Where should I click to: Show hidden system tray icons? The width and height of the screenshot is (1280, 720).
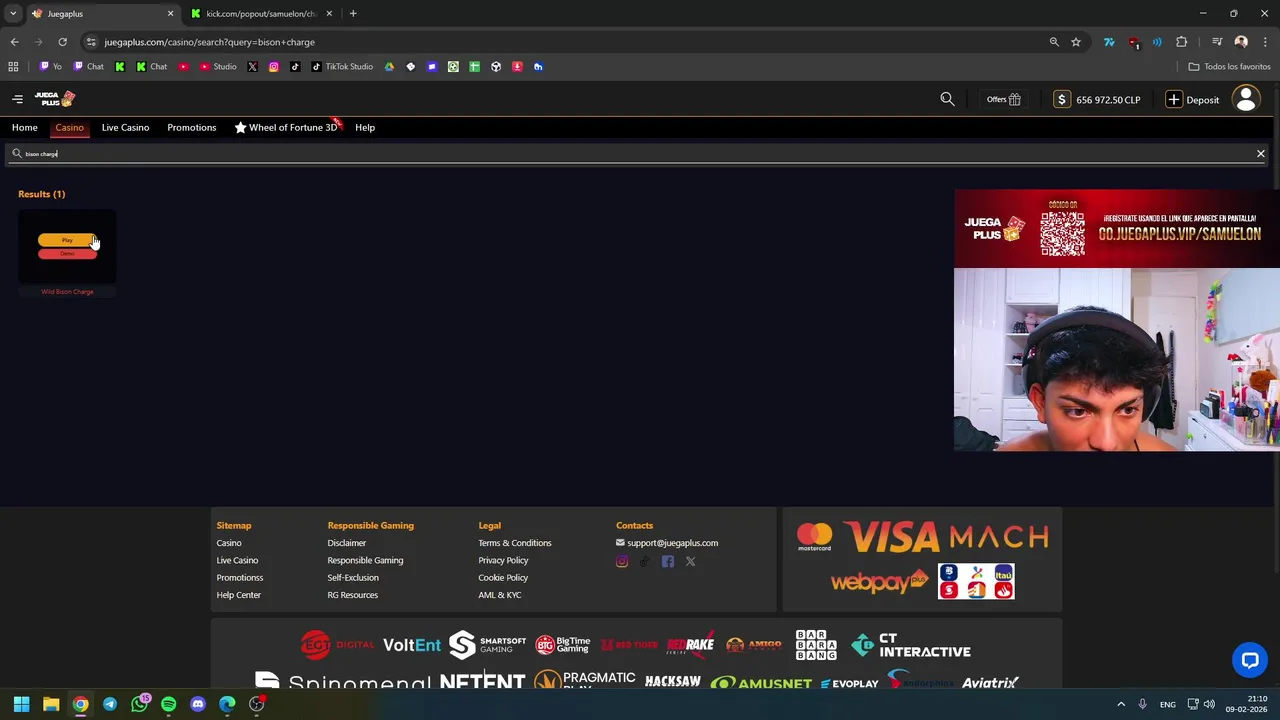[1121, 704]
